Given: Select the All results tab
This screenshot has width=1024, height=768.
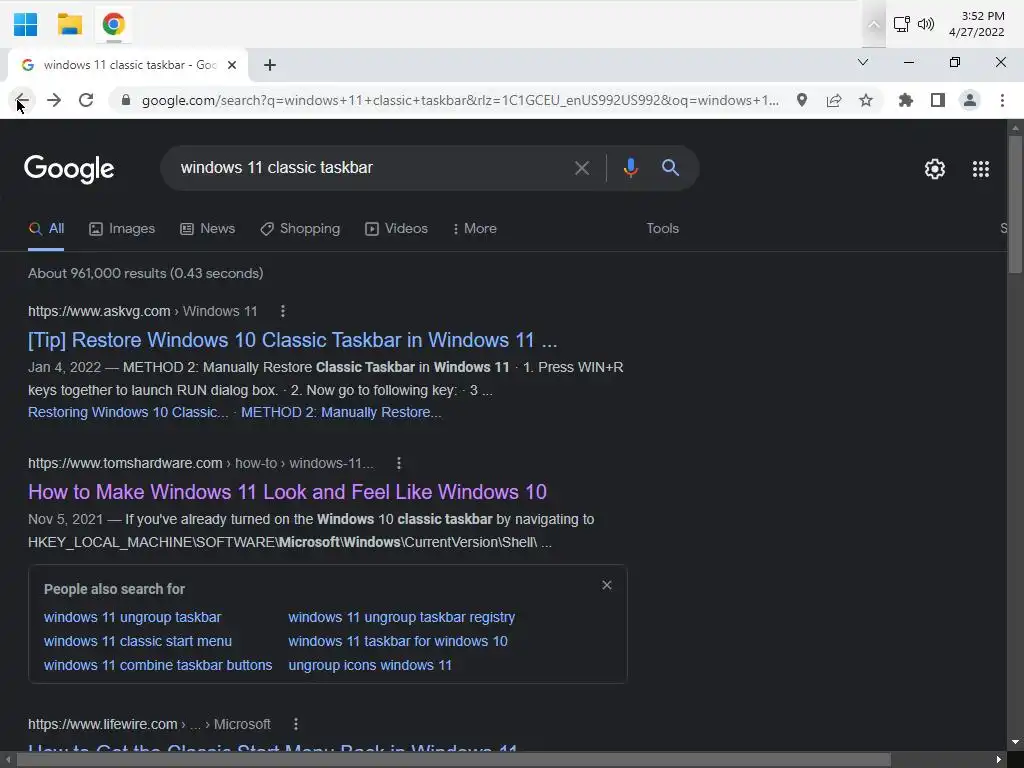Looking at the screenshot, I should (46, 229).
